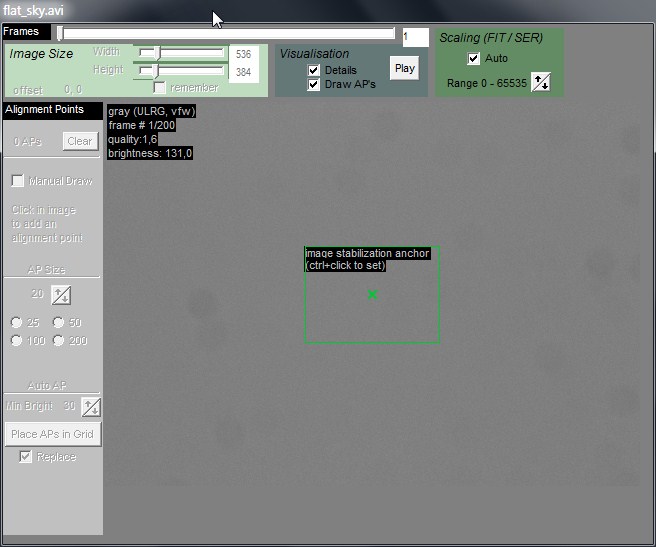Choose AP size 100 radio button
Screen dimensions: 656x547
tap(16, 341)
